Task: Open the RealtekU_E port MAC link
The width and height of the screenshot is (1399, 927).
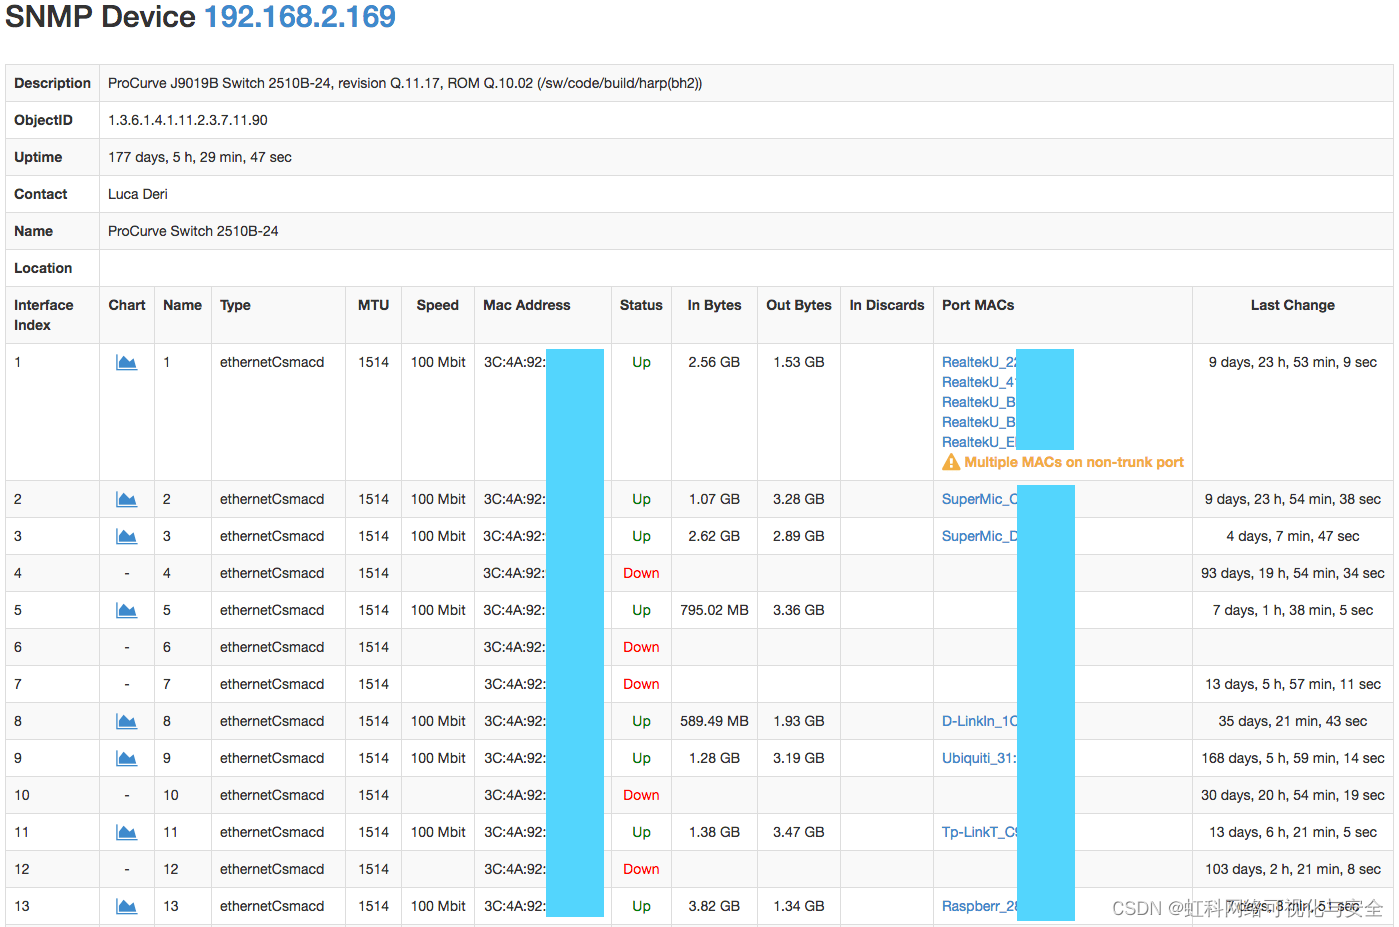Action: click(x=979, y=442)
